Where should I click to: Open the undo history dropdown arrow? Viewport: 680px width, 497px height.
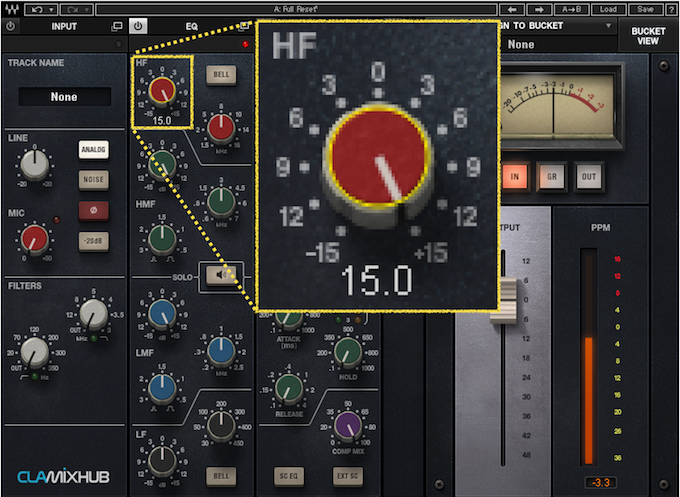52,9
